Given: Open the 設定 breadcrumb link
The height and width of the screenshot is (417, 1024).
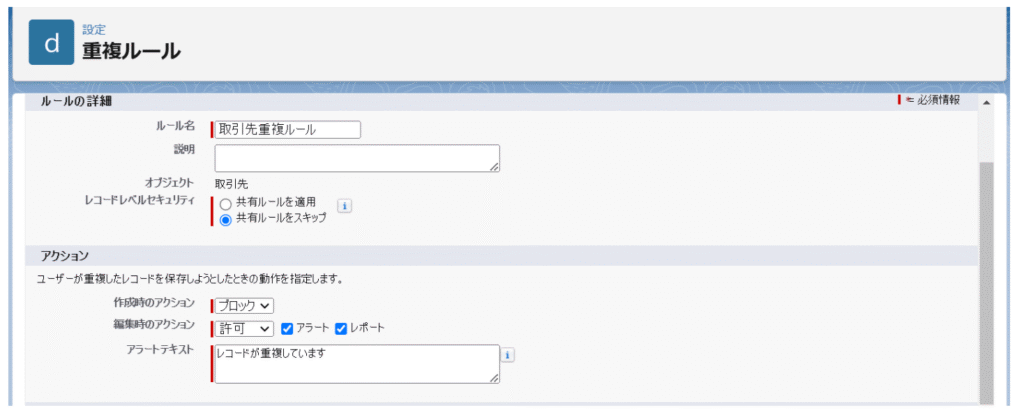Looking at the screenshot, I should coord(94,30).
